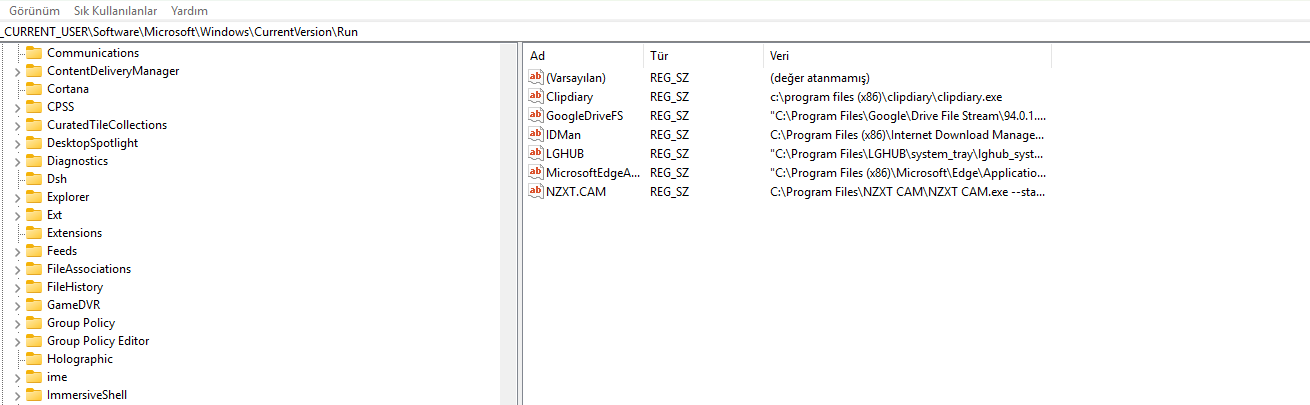
Task: Expand the GameDVR key
Action: click(17, 305)
